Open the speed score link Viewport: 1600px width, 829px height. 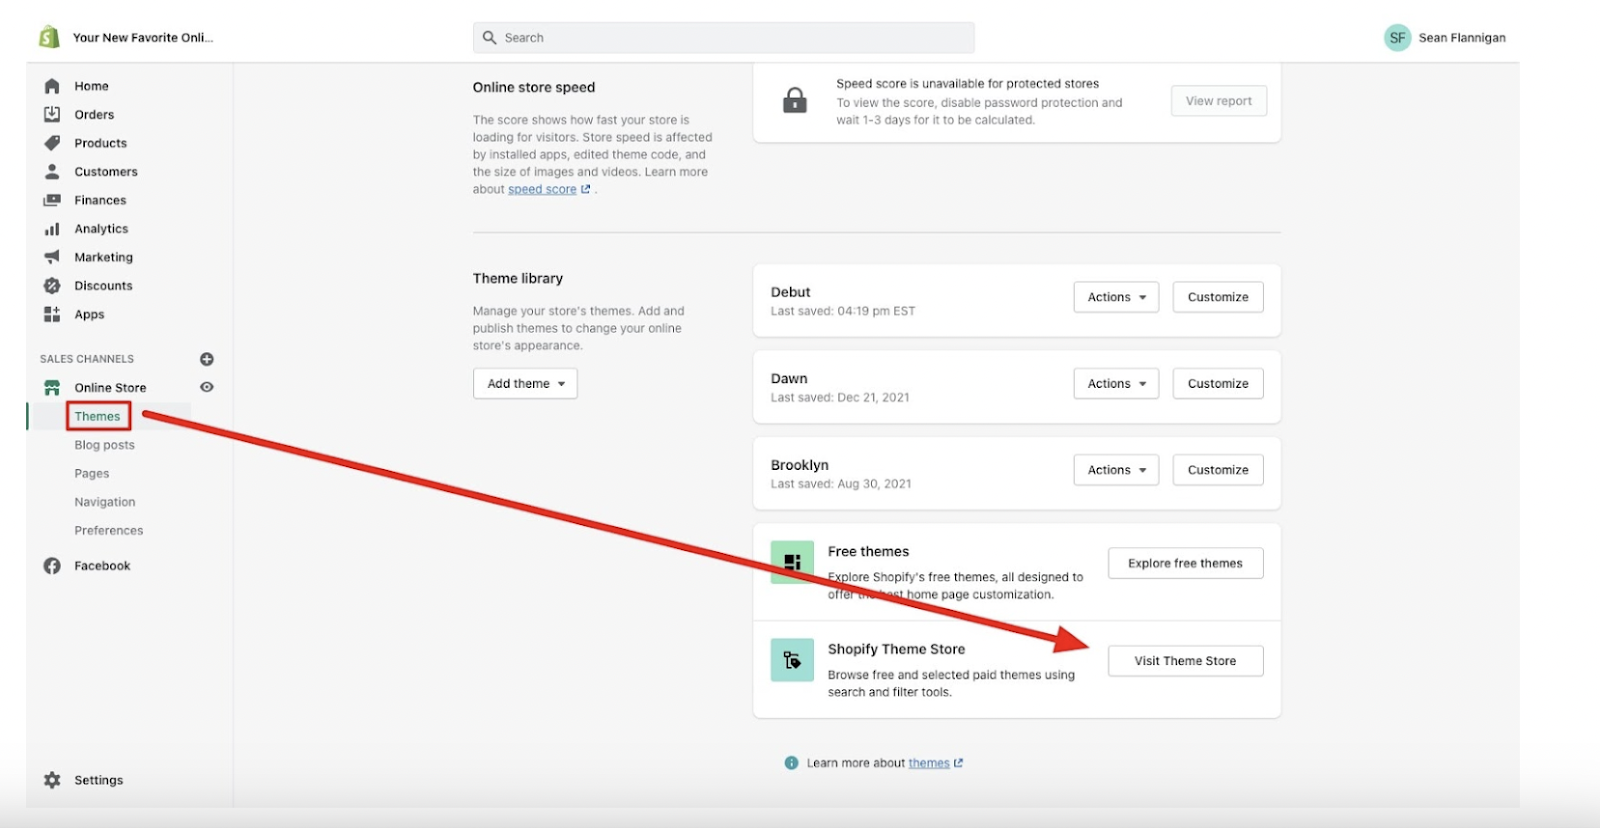pyautogui.click(x=542, y=189)
